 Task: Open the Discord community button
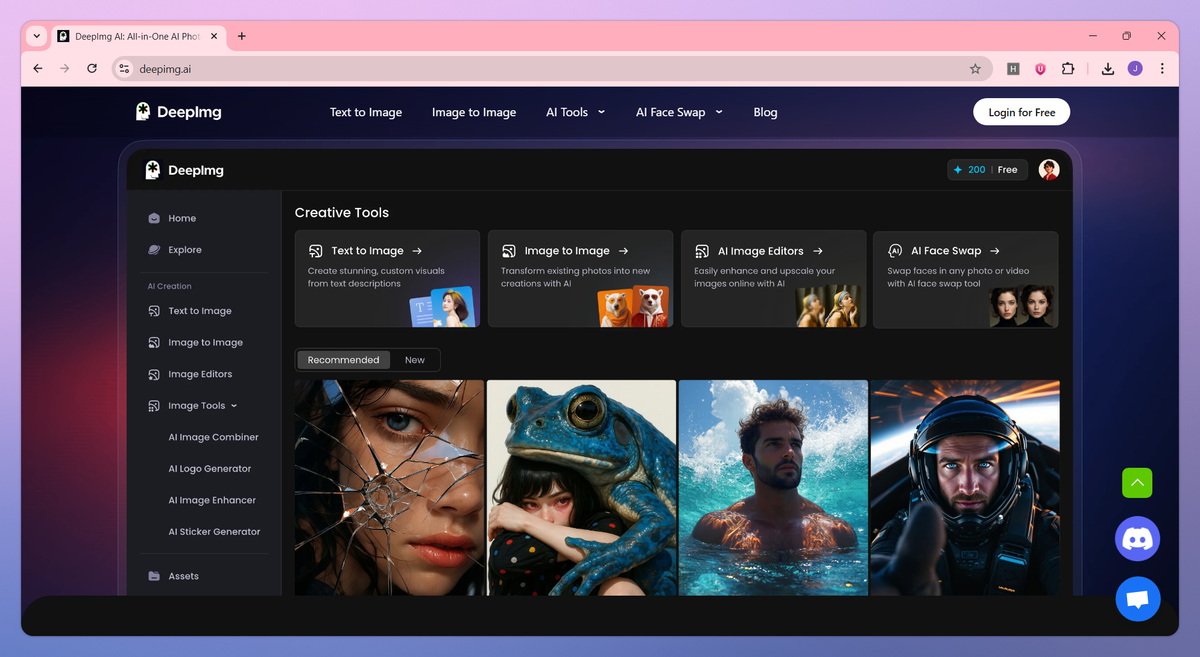(x=1137, y=539)
